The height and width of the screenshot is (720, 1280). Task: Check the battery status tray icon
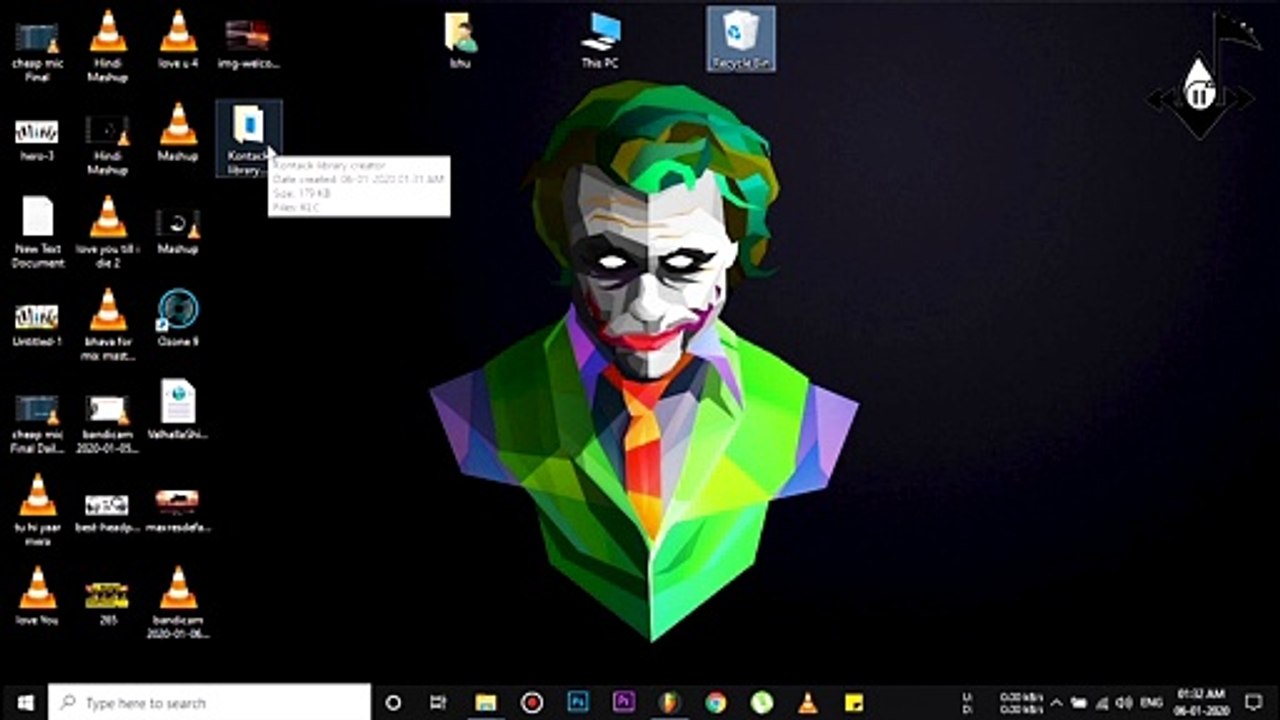point(1079,702)
